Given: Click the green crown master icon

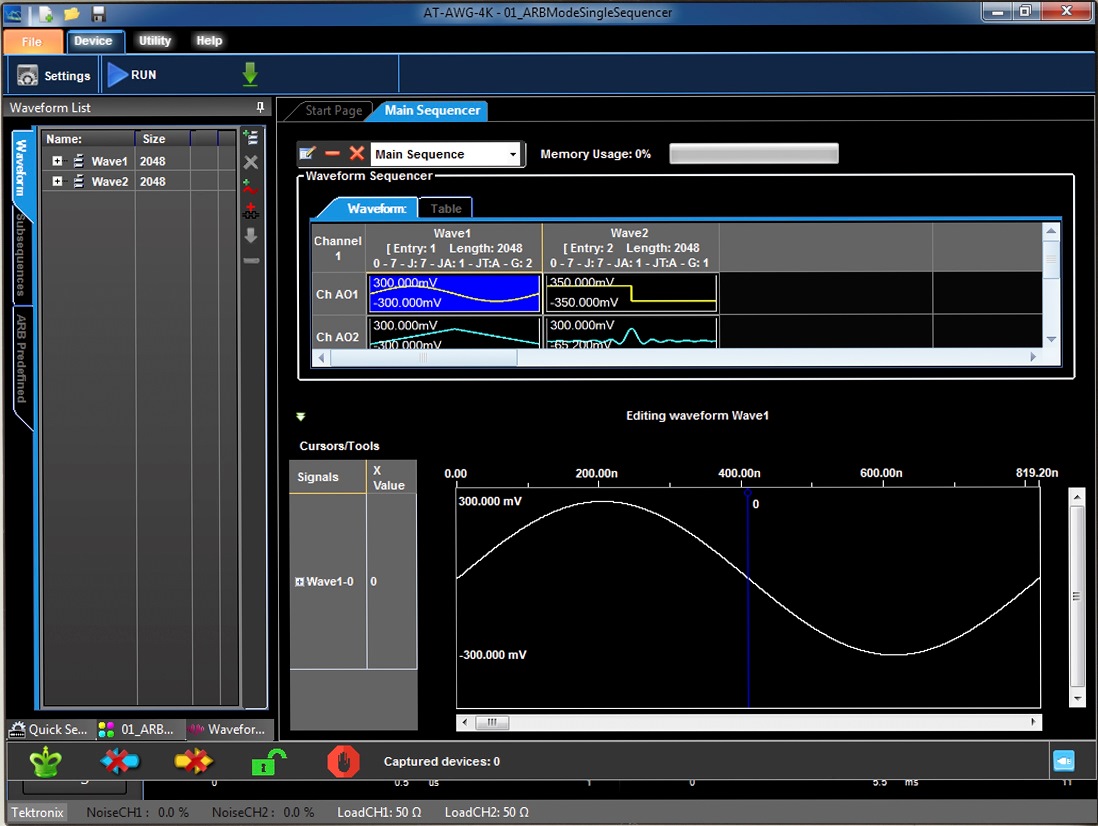Looking at the screenshot, I should [44, 762].
